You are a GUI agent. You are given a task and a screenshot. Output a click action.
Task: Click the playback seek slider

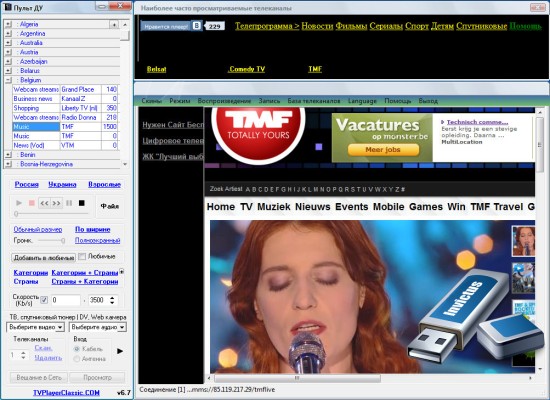click(x=52, y=213)
